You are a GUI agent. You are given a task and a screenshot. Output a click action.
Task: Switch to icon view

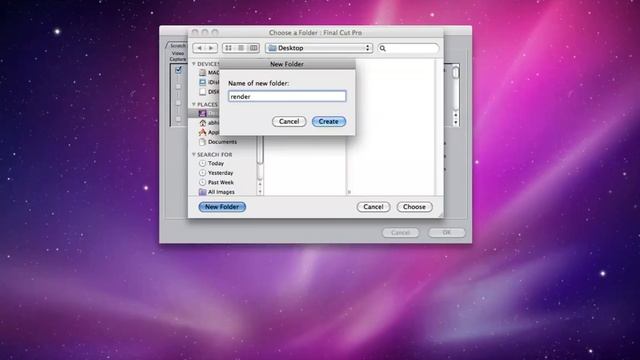229,48
